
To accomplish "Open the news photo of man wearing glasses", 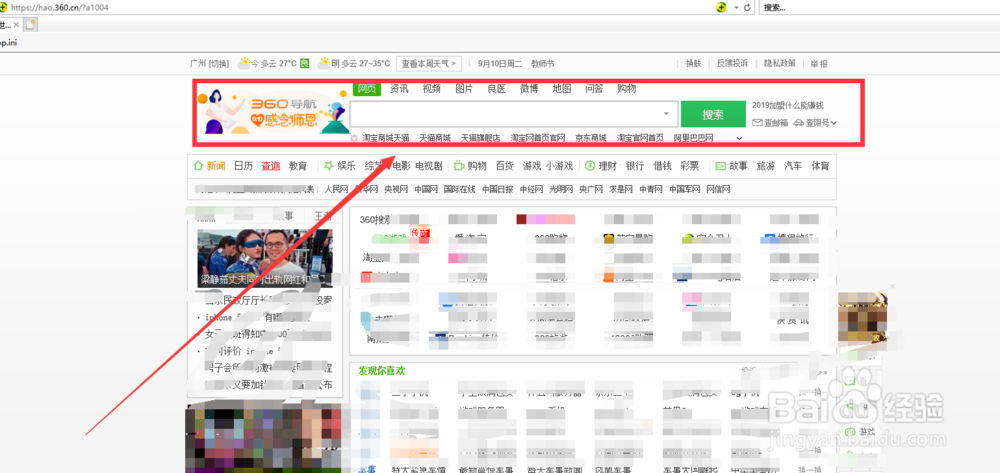I will (265, 258).
